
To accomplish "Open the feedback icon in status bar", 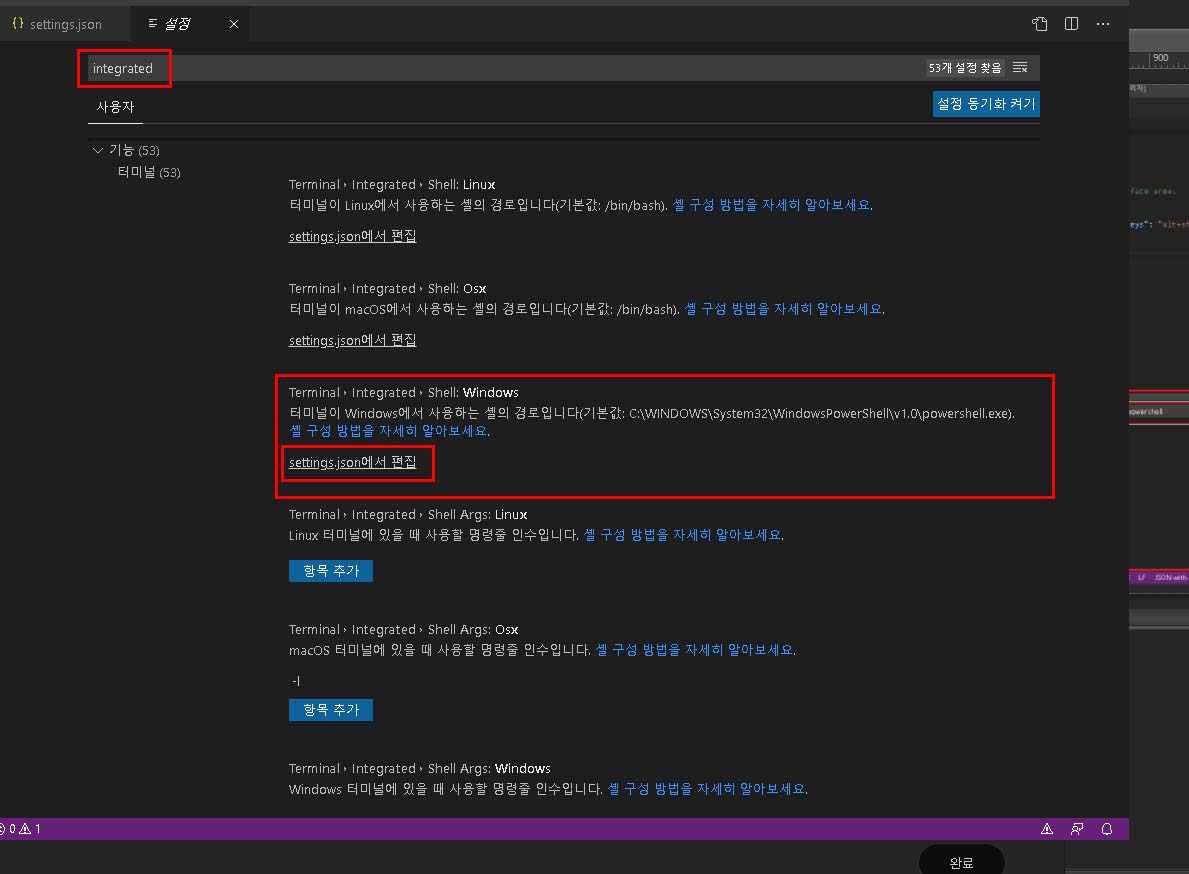I will [1077, 829].
